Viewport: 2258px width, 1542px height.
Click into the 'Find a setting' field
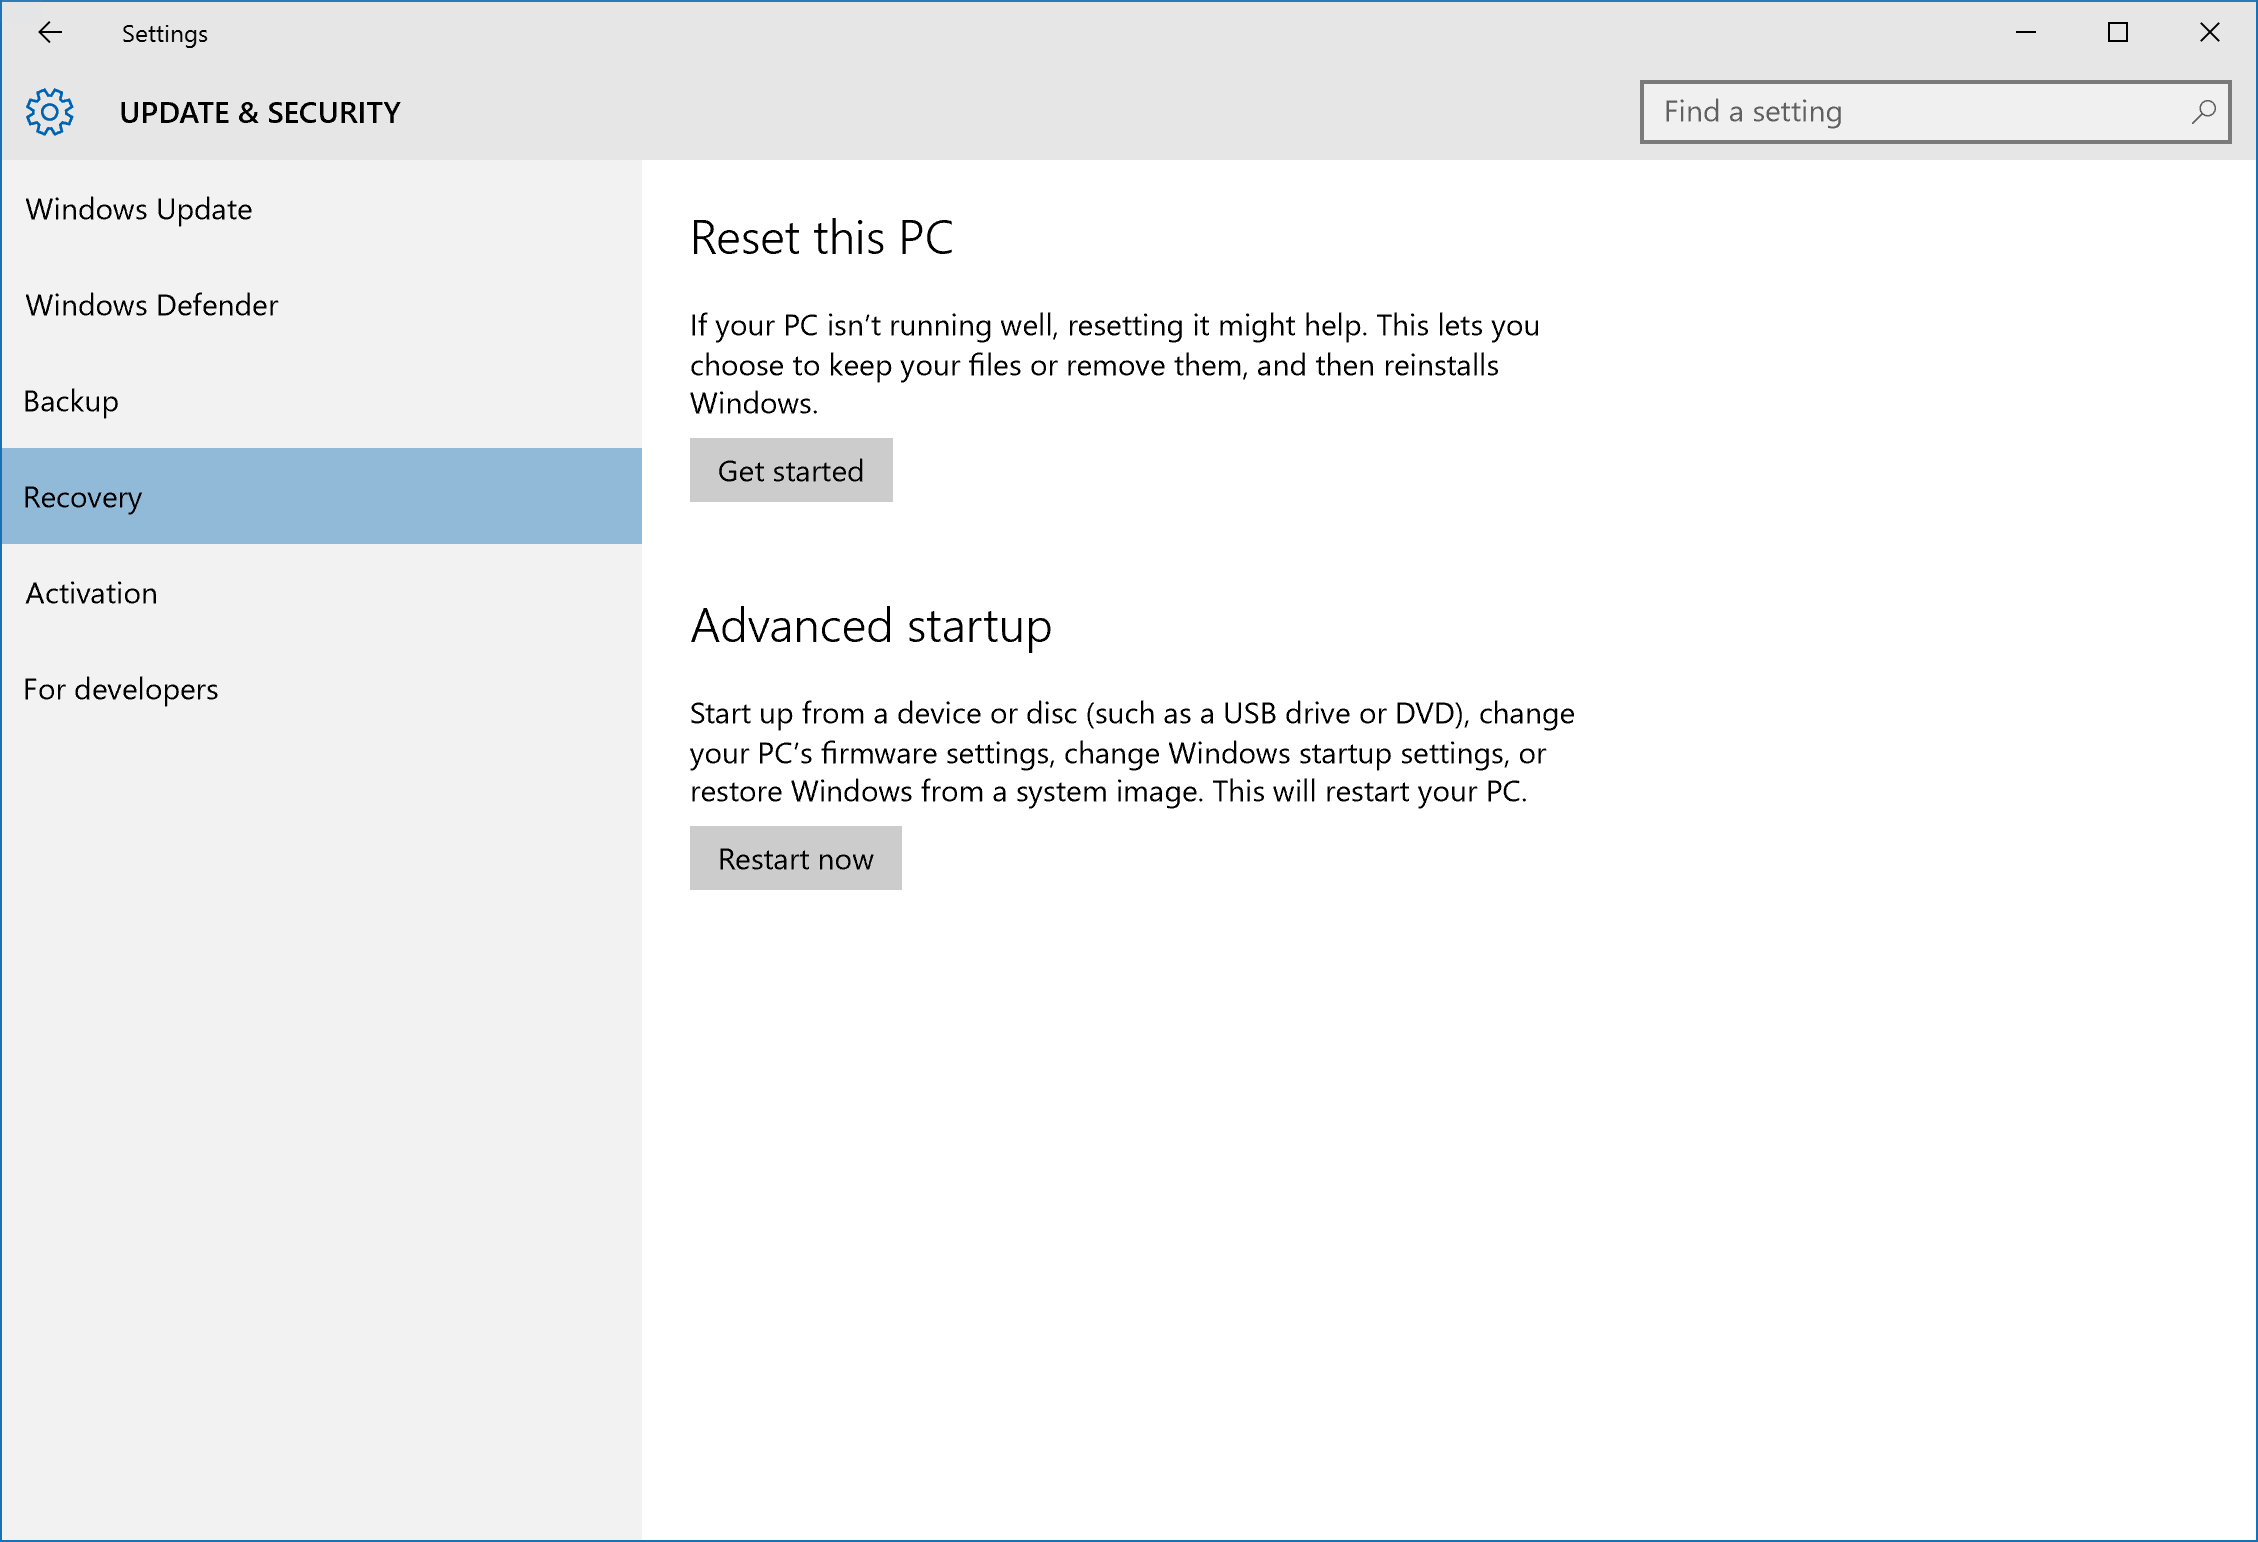pos(1920,112)
